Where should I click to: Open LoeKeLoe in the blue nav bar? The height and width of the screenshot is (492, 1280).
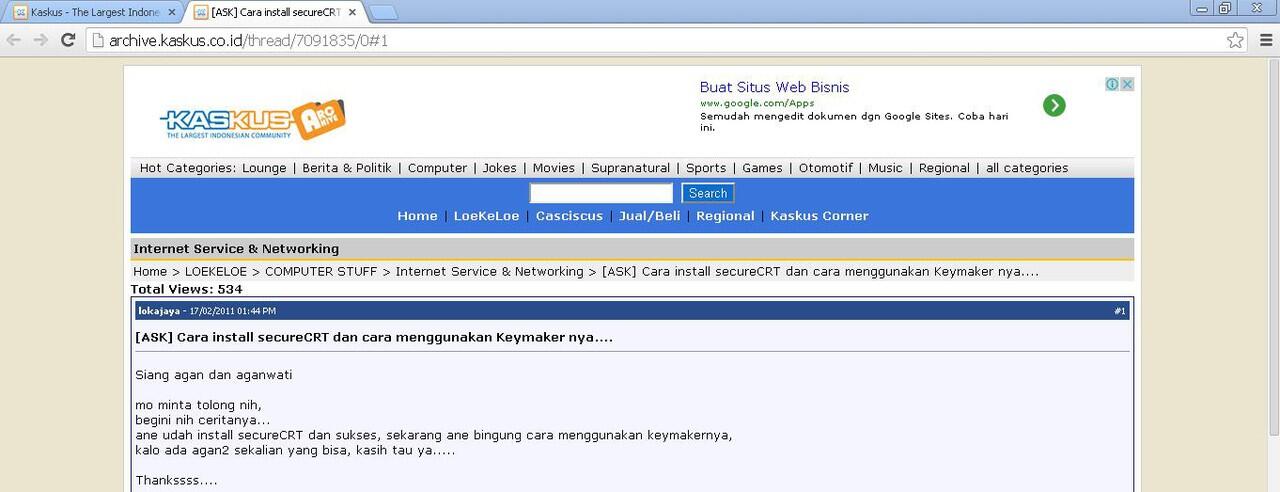(487, 216)
